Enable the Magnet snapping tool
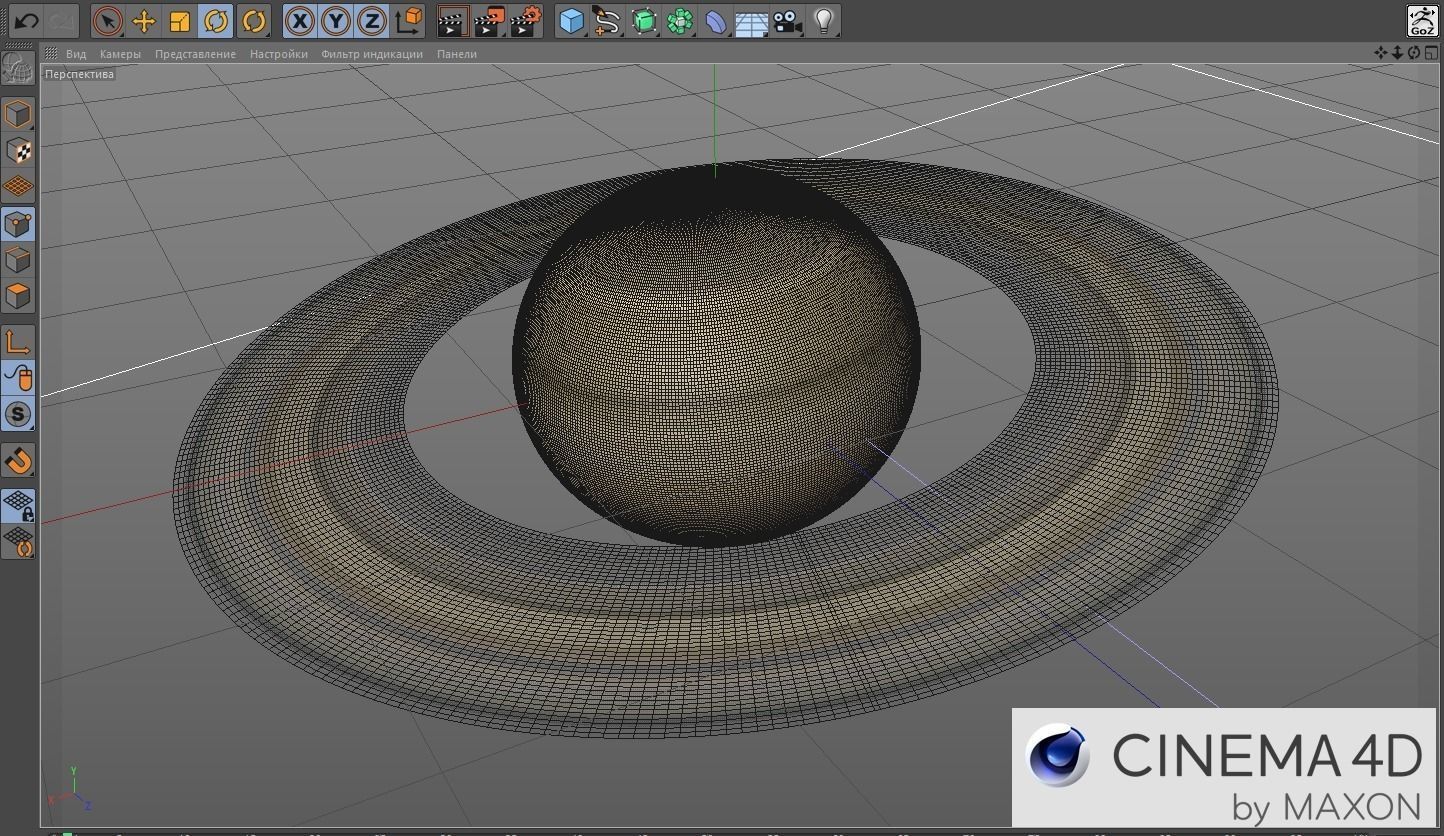The image size is (1444, 836). 19,461
